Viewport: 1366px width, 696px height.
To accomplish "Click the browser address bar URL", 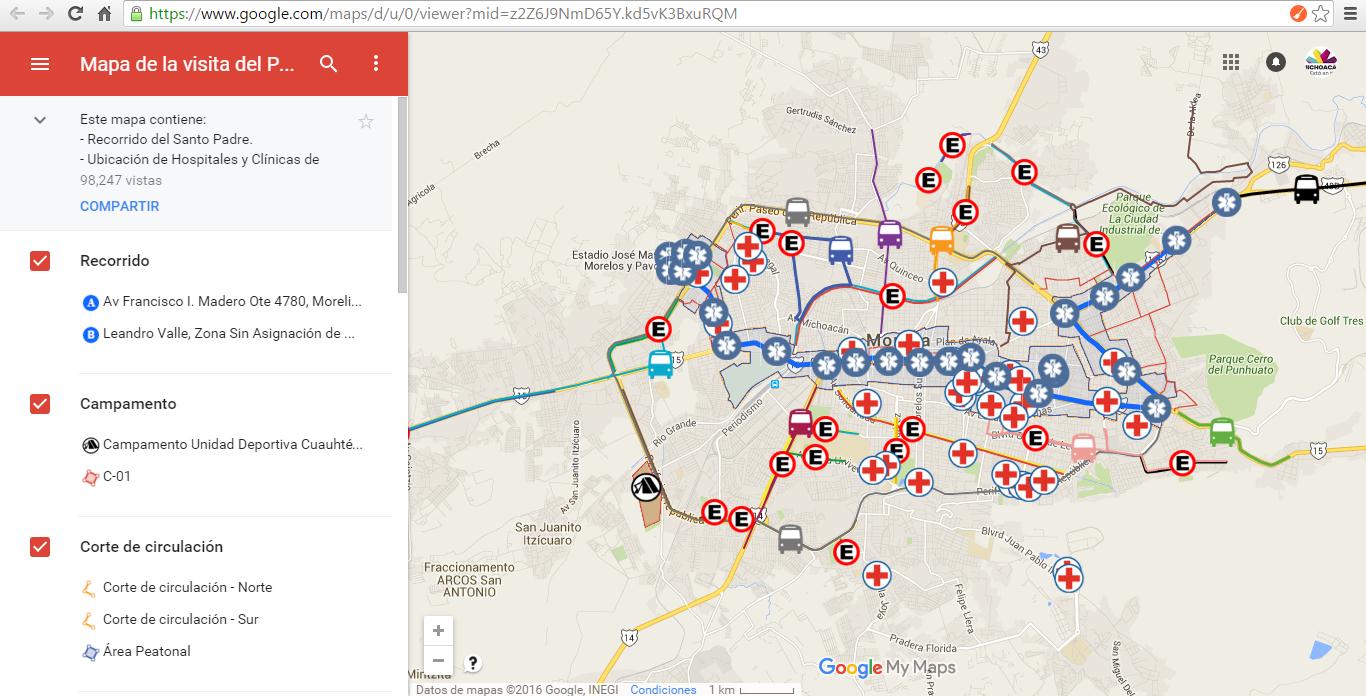I will (x=700, y=14).
